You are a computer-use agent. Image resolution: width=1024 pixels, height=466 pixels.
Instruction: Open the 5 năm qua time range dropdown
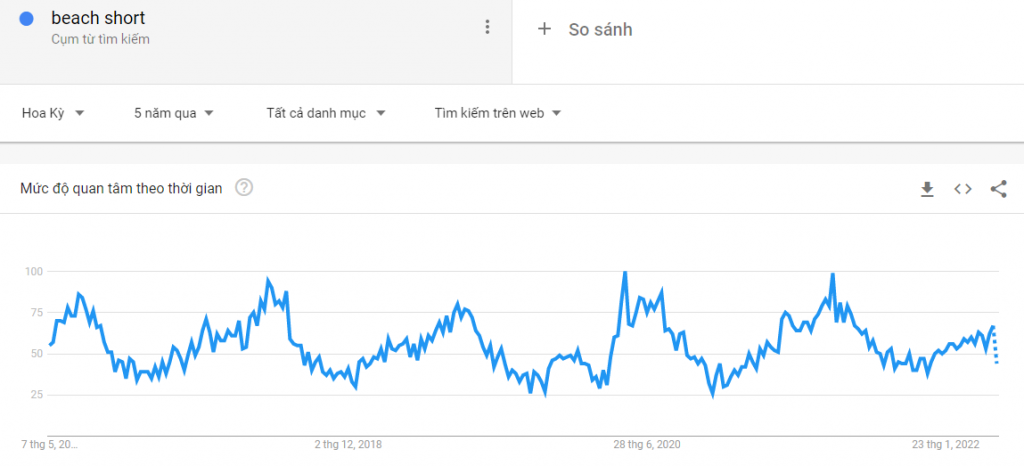coord(174,113)
